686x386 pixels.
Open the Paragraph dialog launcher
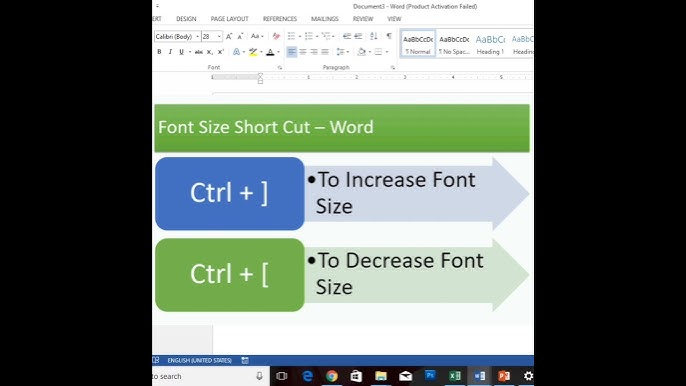tap(392, 68)
